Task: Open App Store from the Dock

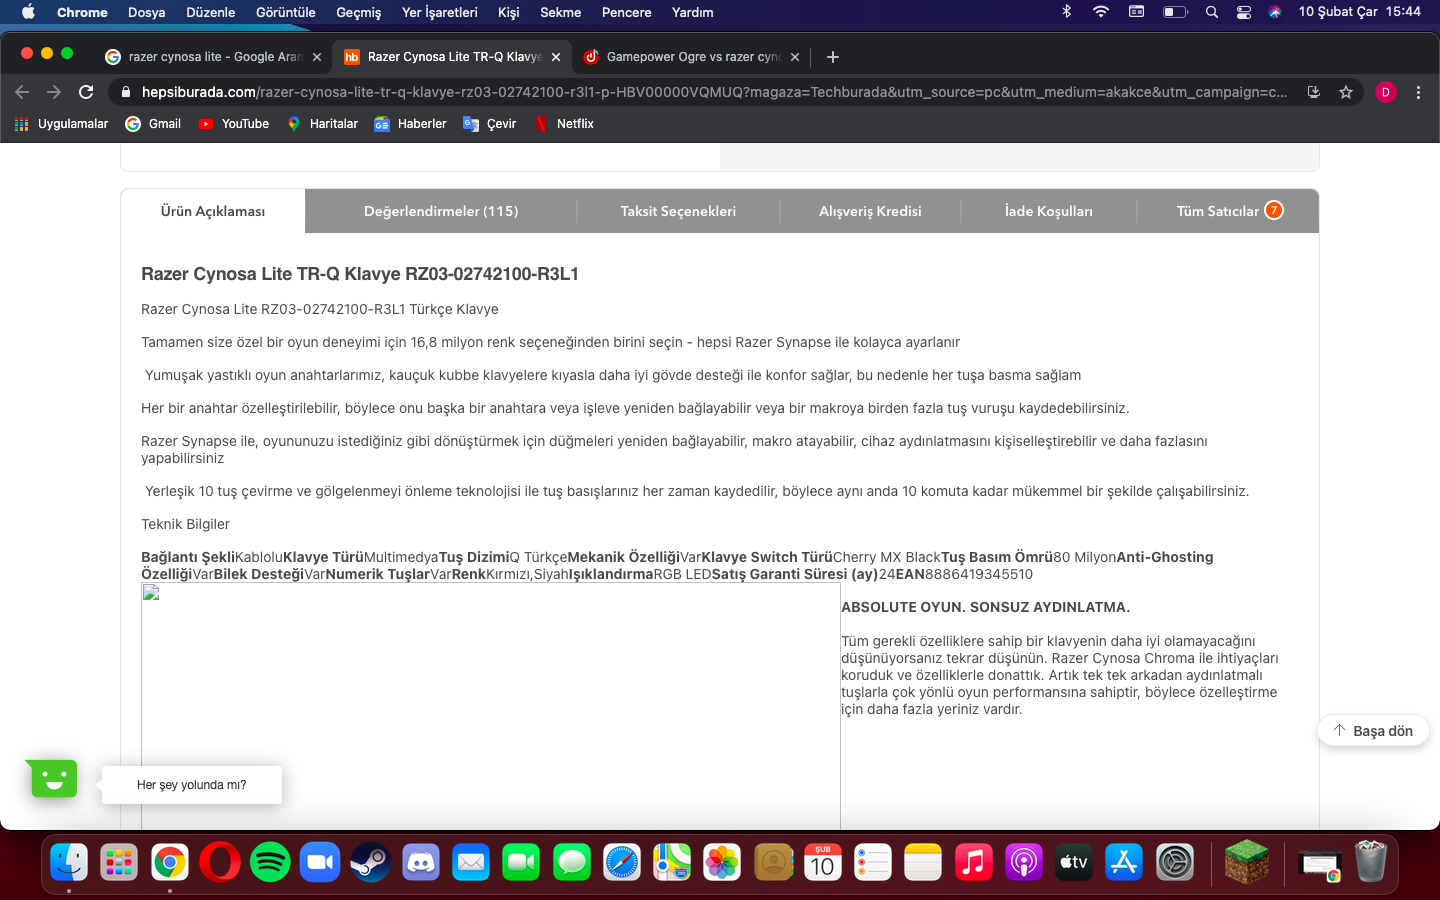Action: [1124, 862]
